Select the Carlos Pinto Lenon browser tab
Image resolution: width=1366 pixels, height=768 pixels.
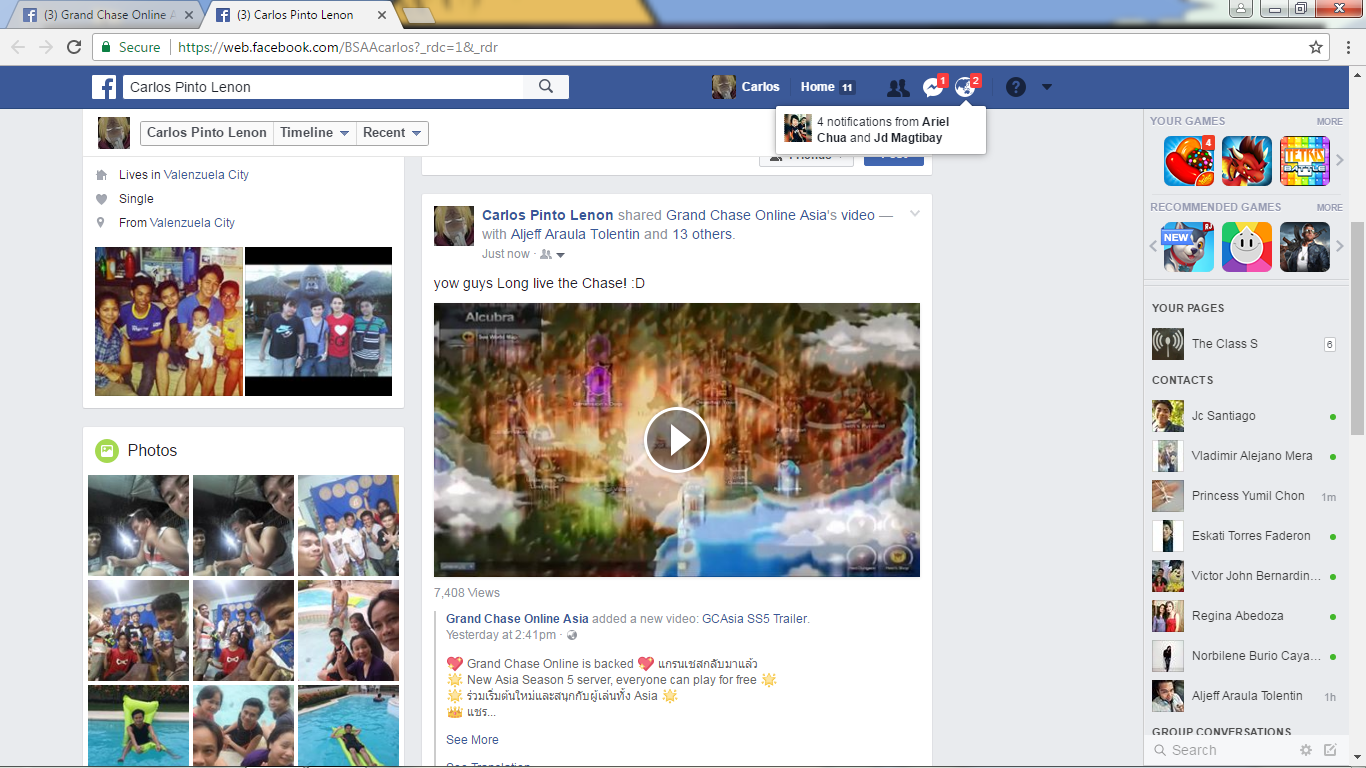(301, 15)
